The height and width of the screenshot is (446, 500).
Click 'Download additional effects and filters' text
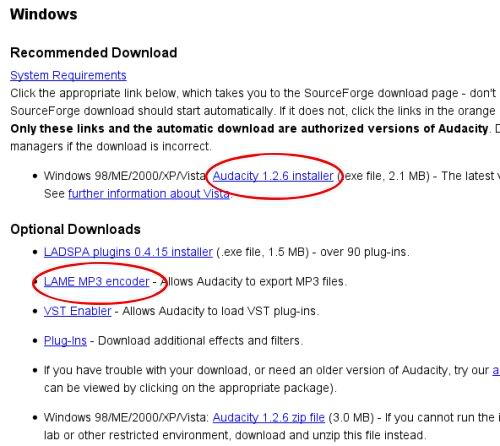click(200, 341)
